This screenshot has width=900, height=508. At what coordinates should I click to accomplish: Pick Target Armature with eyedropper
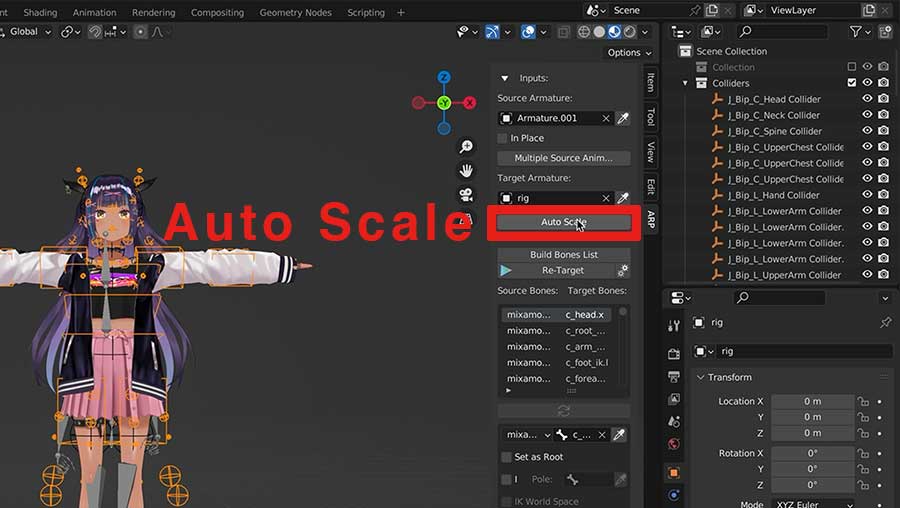click(x=623, y=198)
